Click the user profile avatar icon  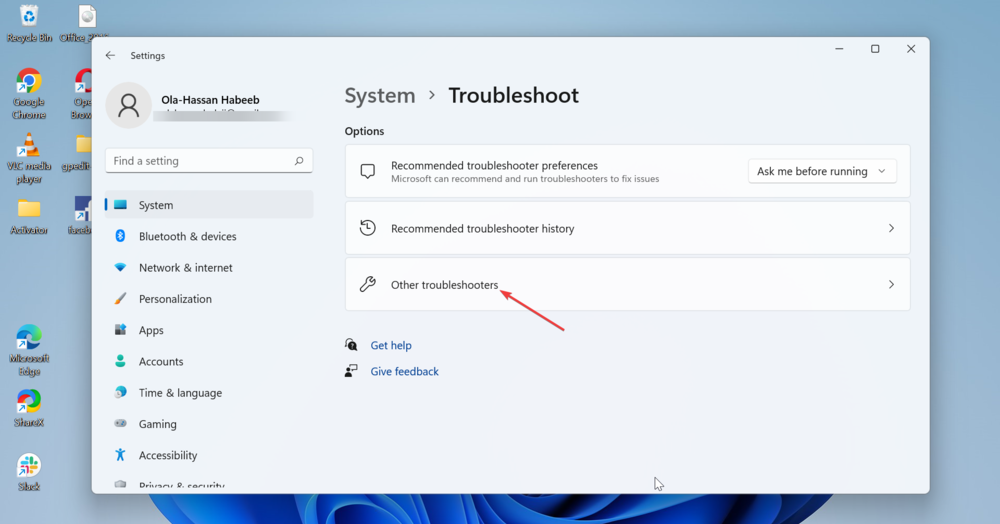pyautogui.click(x=128, y=105)
